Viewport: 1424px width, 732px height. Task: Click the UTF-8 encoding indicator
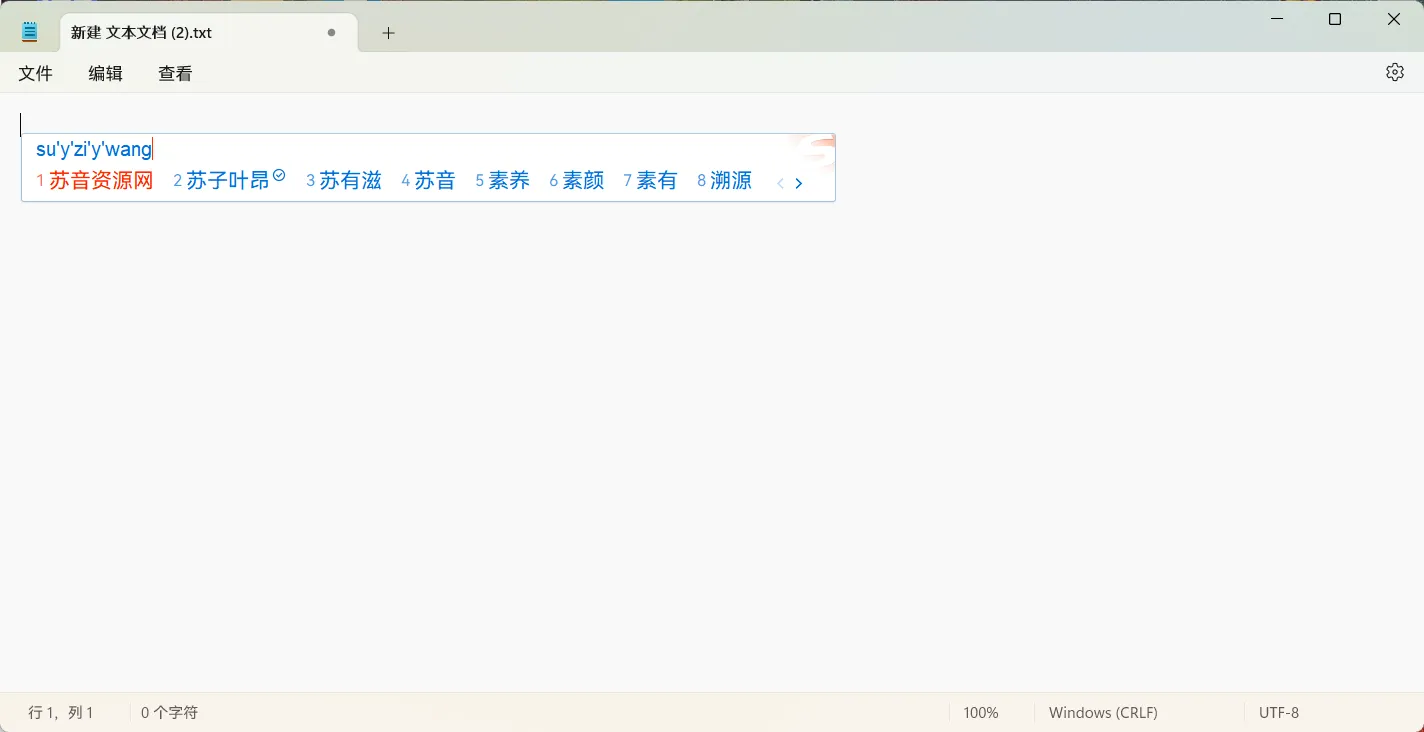pos(1278,712)
